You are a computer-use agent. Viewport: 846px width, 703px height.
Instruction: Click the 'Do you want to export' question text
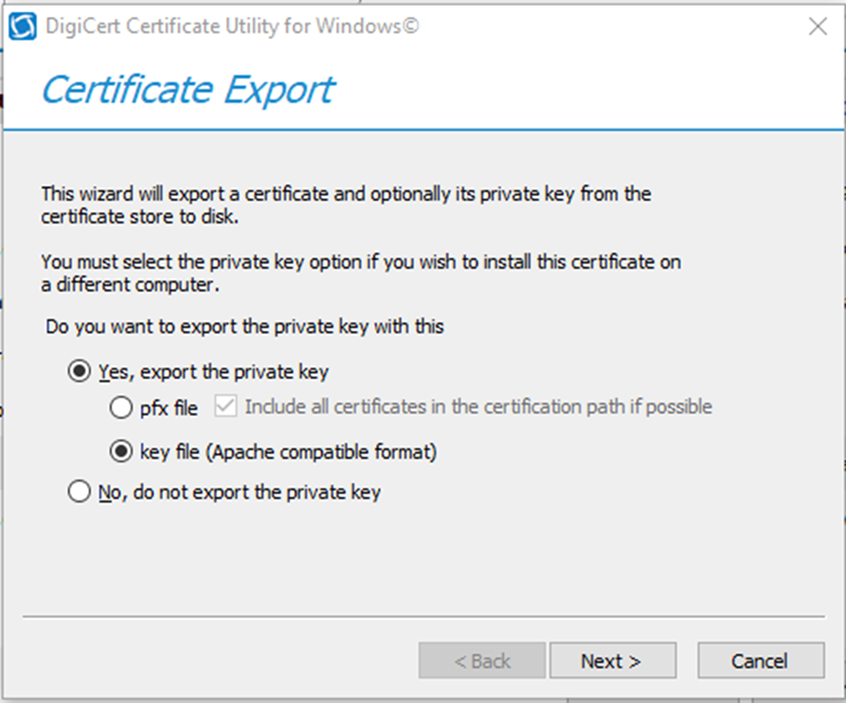tap(244, 326)
